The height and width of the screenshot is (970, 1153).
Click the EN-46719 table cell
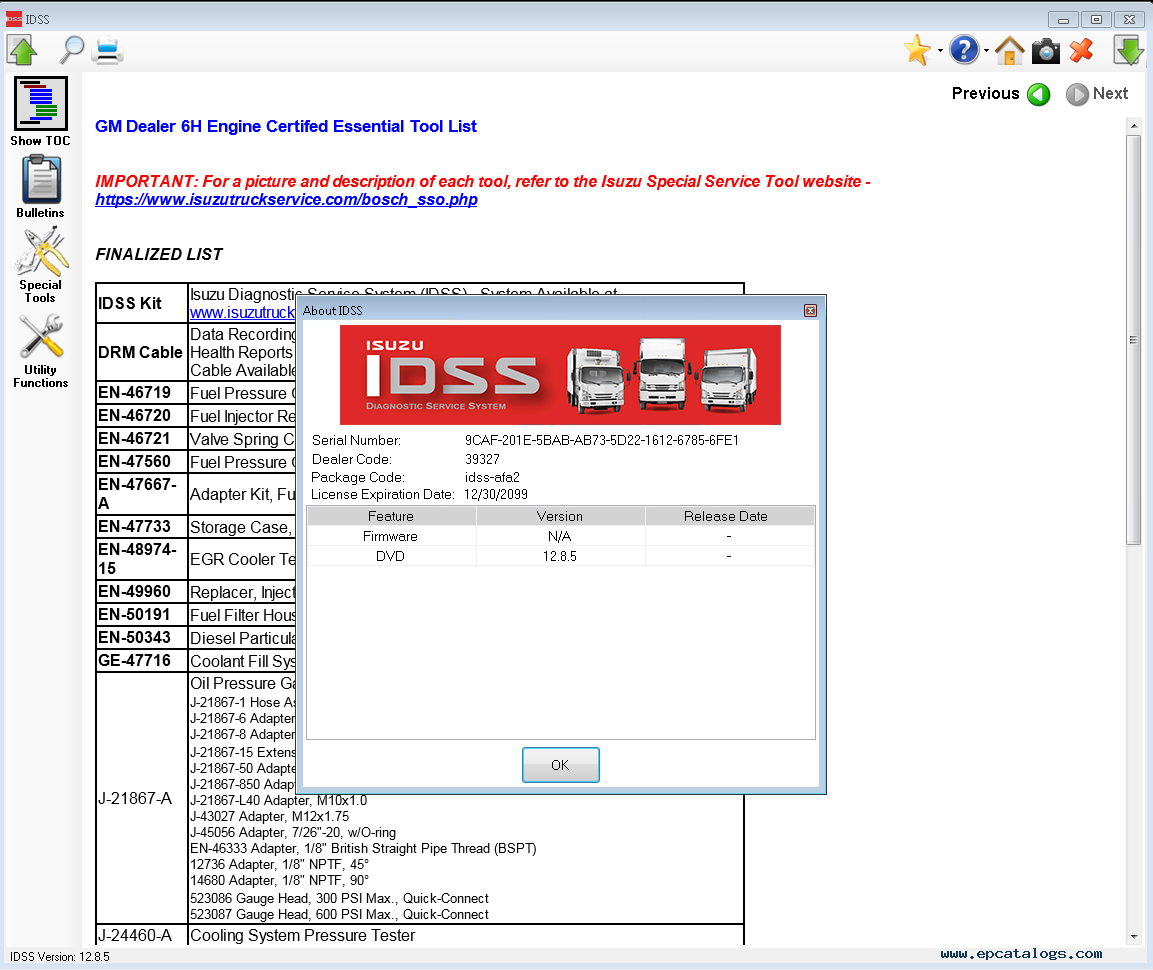[x=142, y=393]
